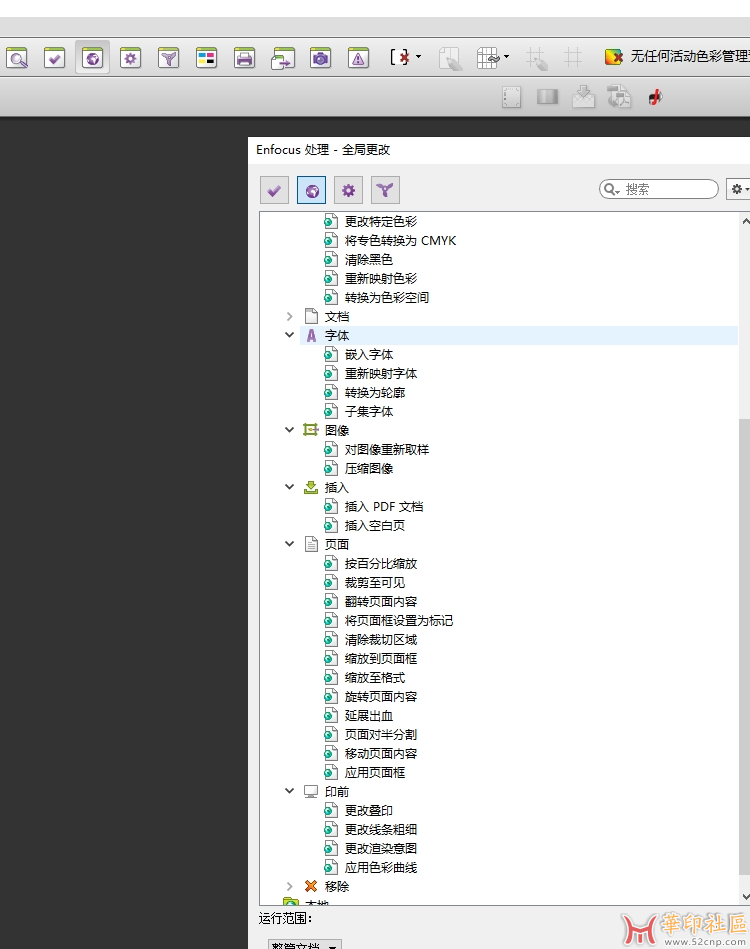Open the warning triangle Navigator icon
This screenshot has width=750, height=949.
(358, 58)
